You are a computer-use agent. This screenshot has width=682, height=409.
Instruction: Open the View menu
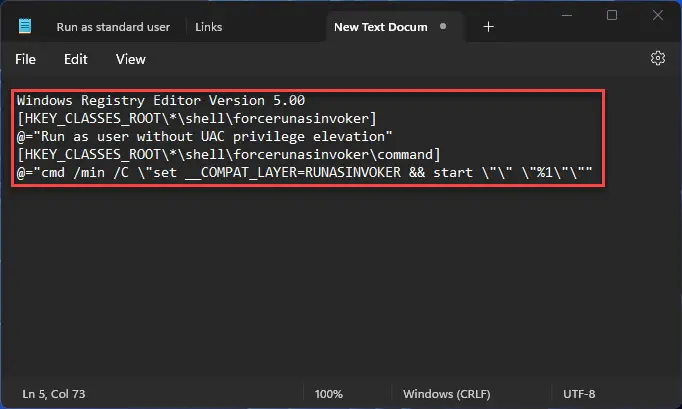131,59
